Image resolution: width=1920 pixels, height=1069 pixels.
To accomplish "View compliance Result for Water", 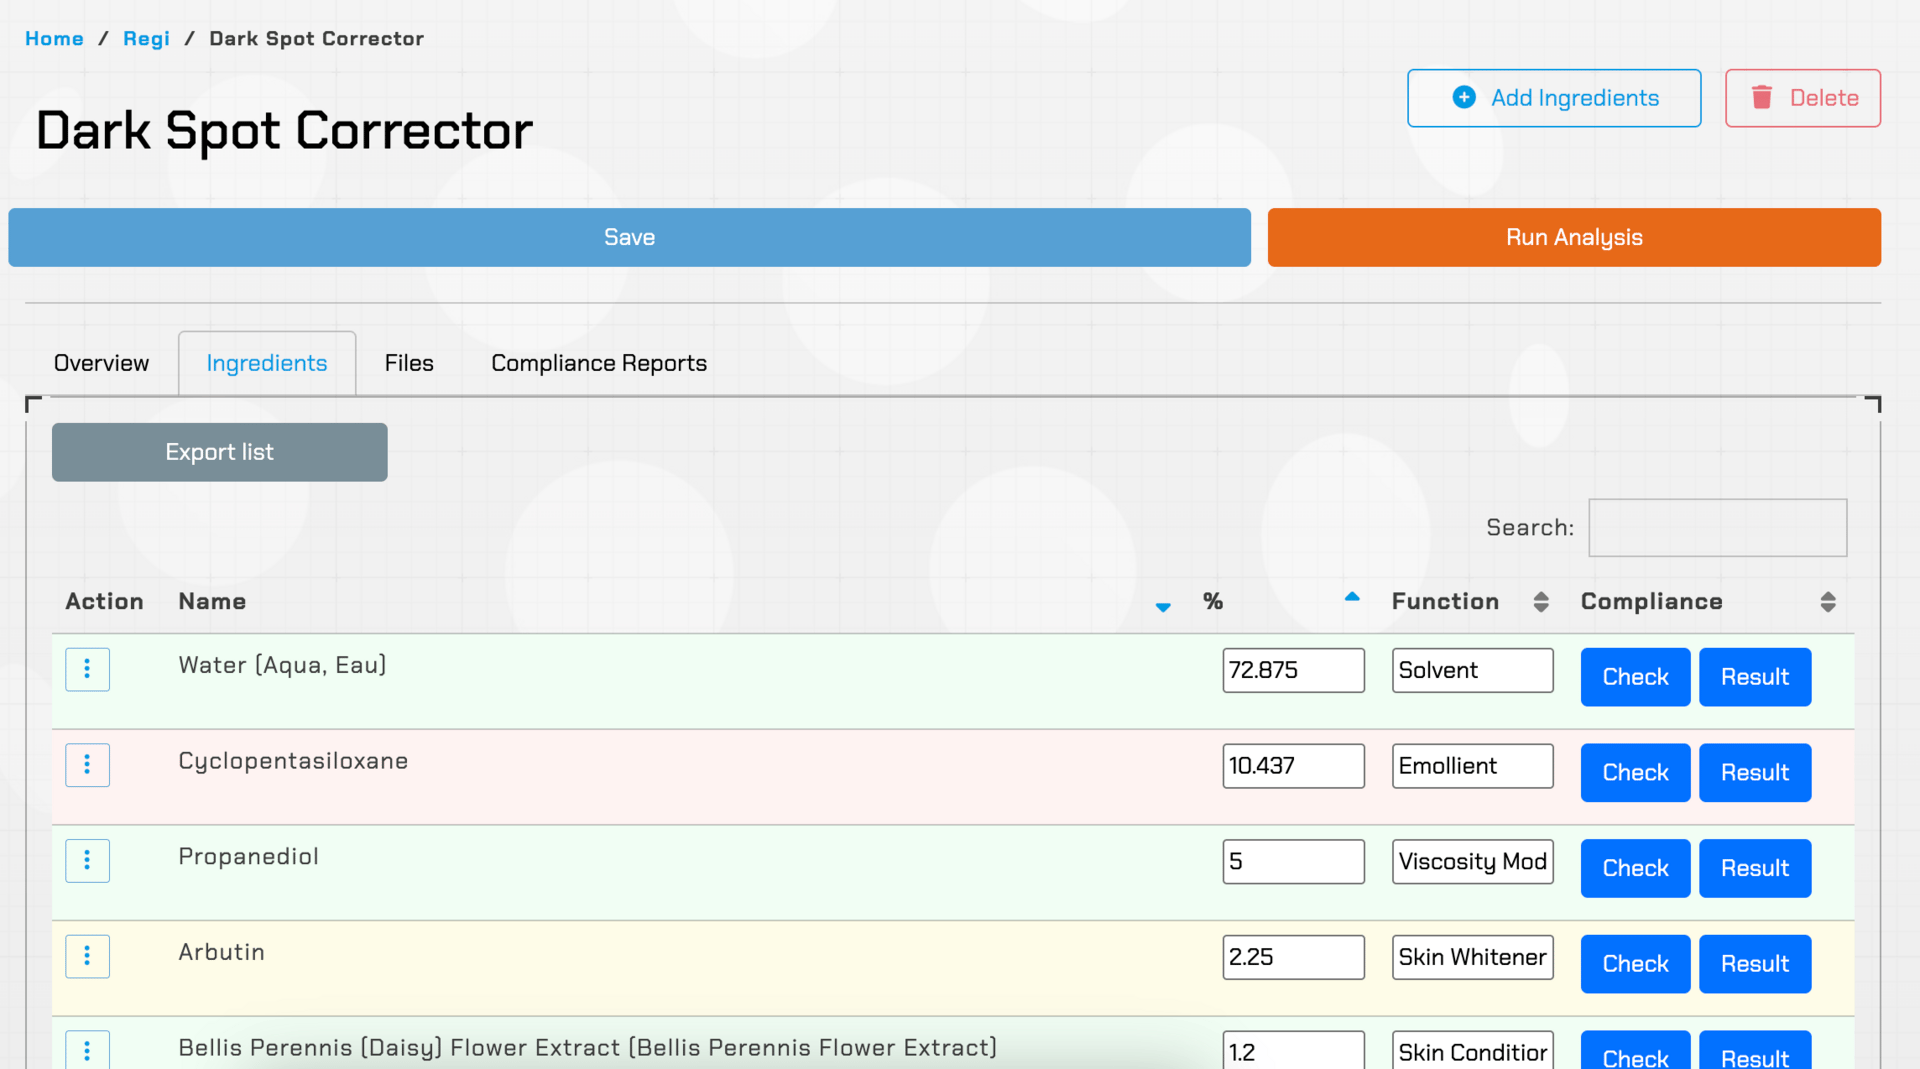I will 1755,677.
